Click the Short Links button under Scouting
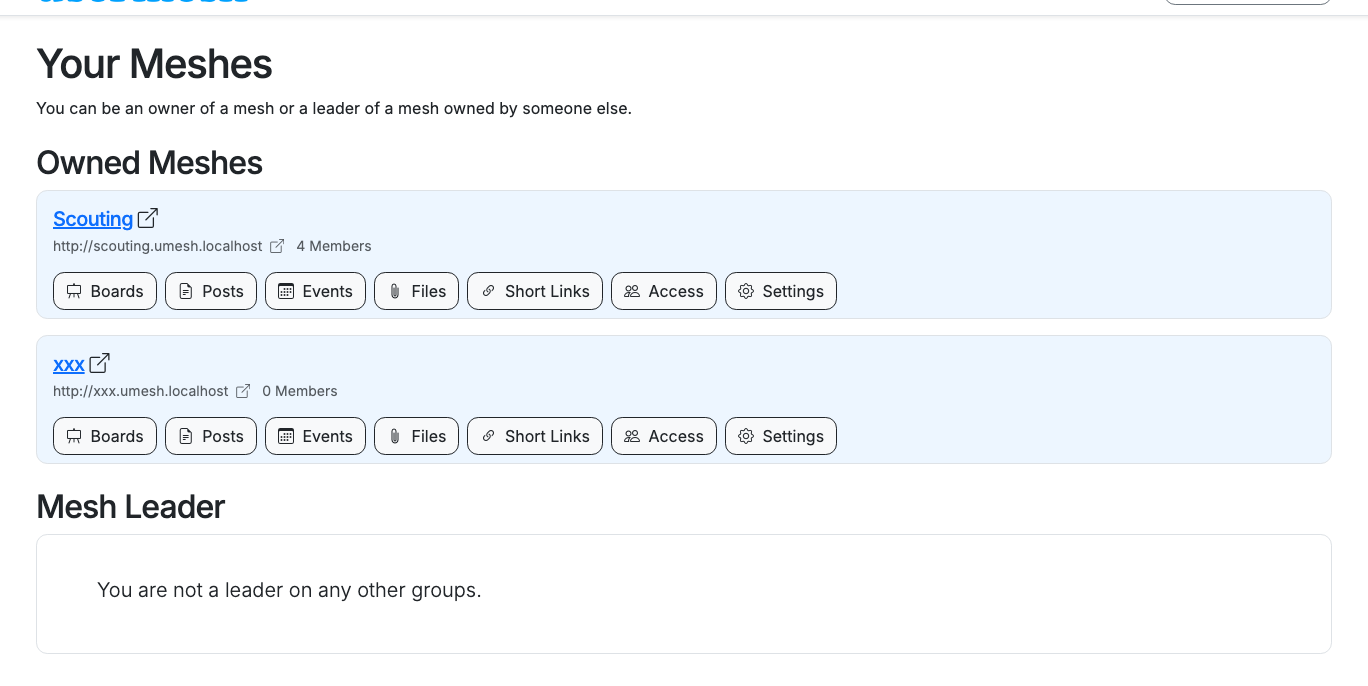The width and height of the screenshot is (1368, 686). coord(534,291)
